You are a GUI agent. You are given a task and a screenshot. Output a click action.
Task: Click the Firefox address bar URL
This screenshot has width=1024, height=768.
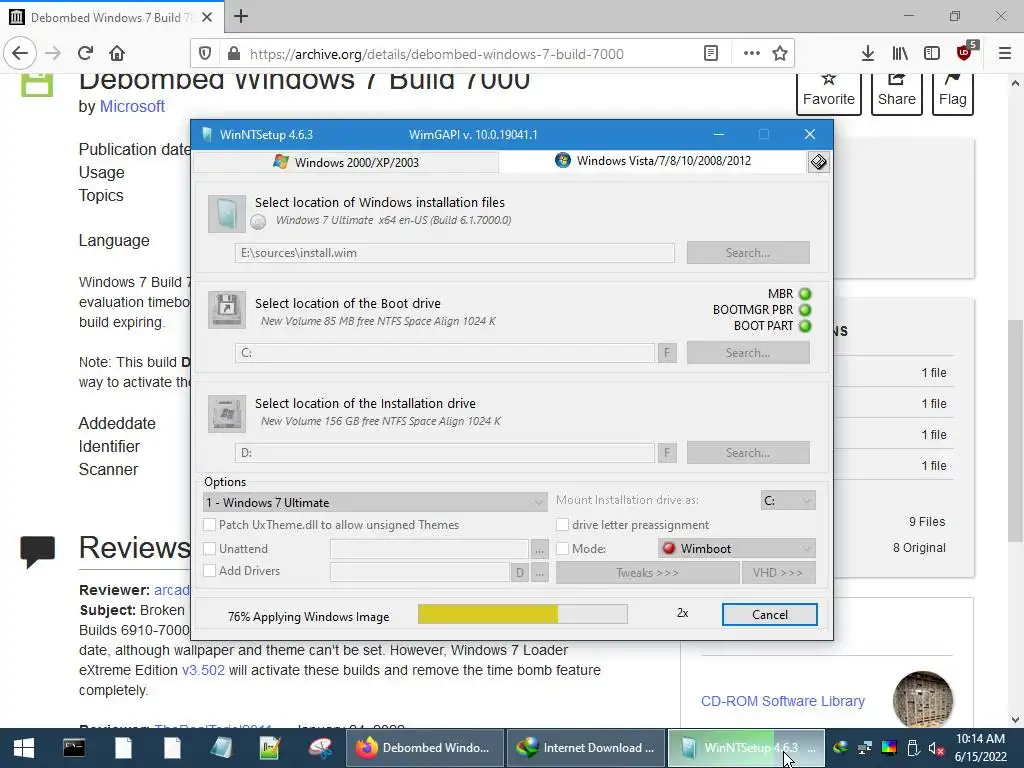pyautogui.click(x=436, y=54)
